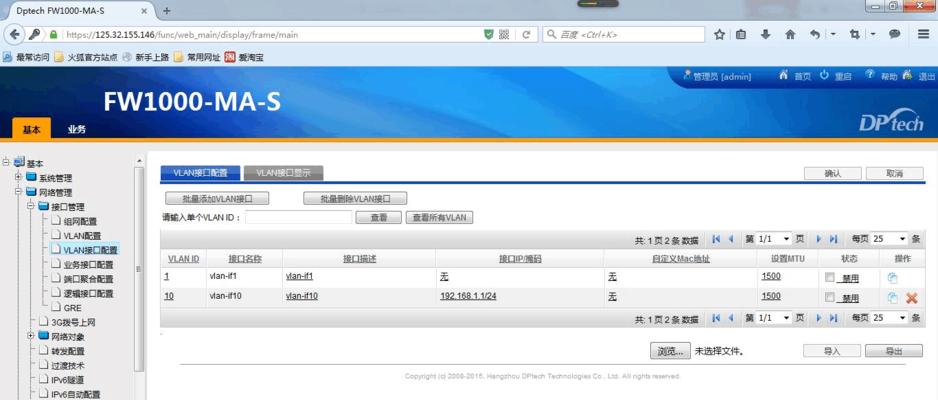Click the single VLAN ID input field
The height and width of the screenshot is (400, 938).
pos(299,218)
